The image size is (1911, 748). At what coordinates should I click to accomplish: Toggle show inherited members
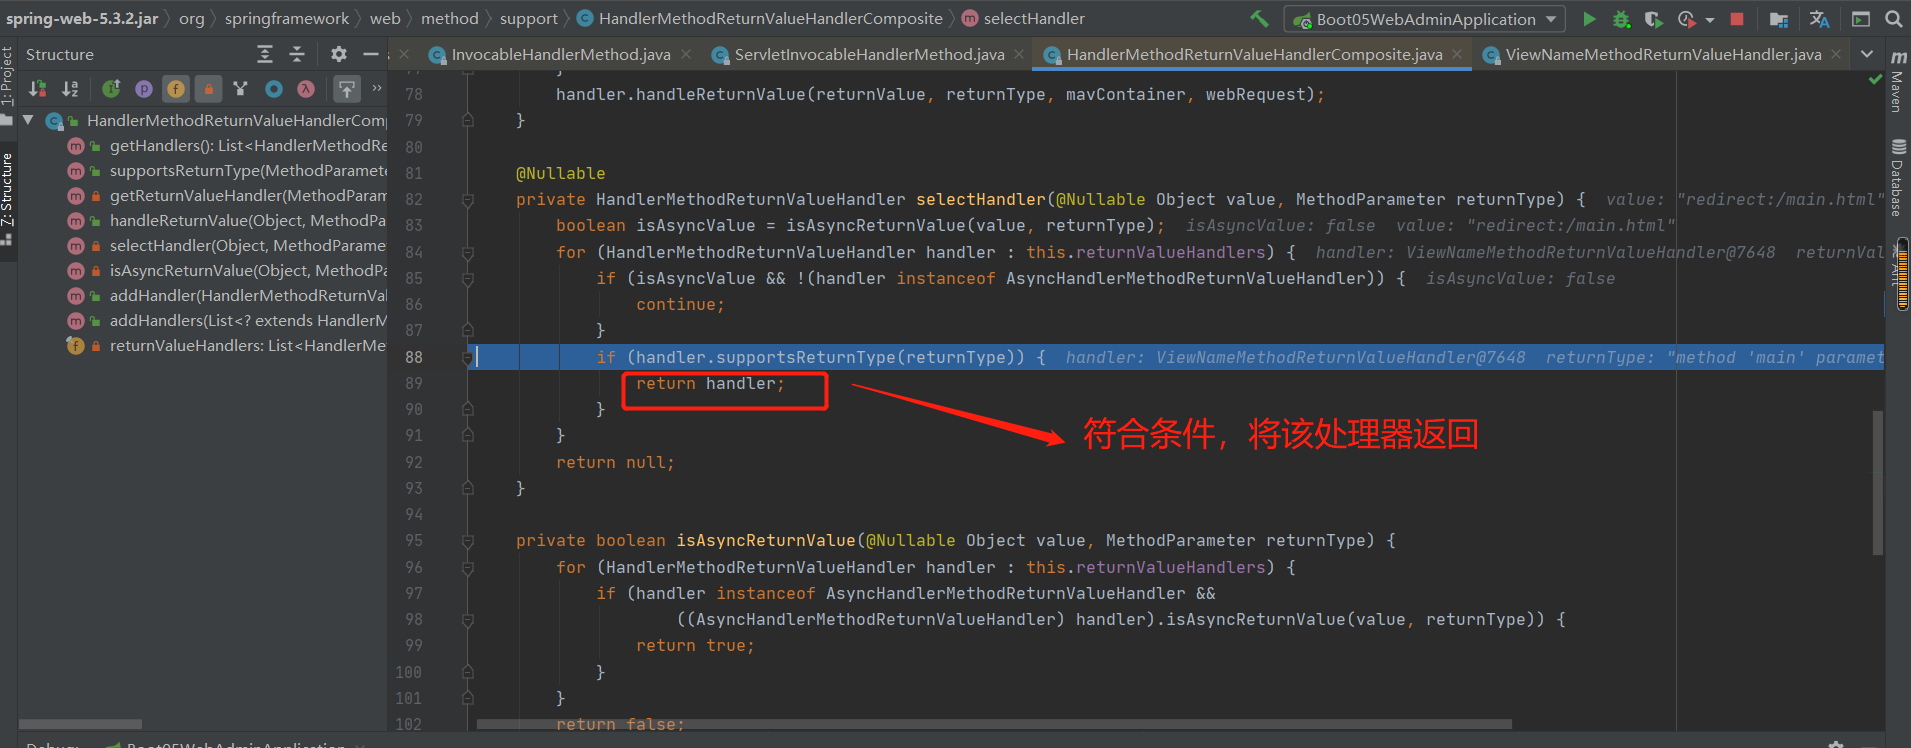111,89
